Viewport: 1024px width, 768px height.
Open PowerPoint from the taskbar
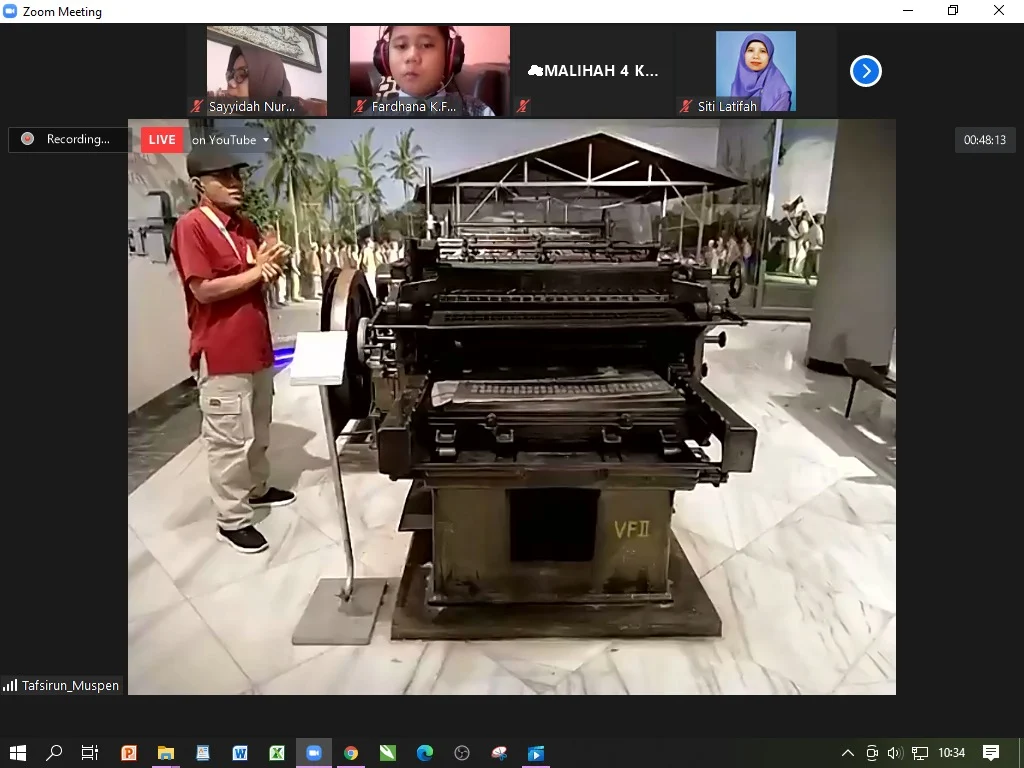129,753
